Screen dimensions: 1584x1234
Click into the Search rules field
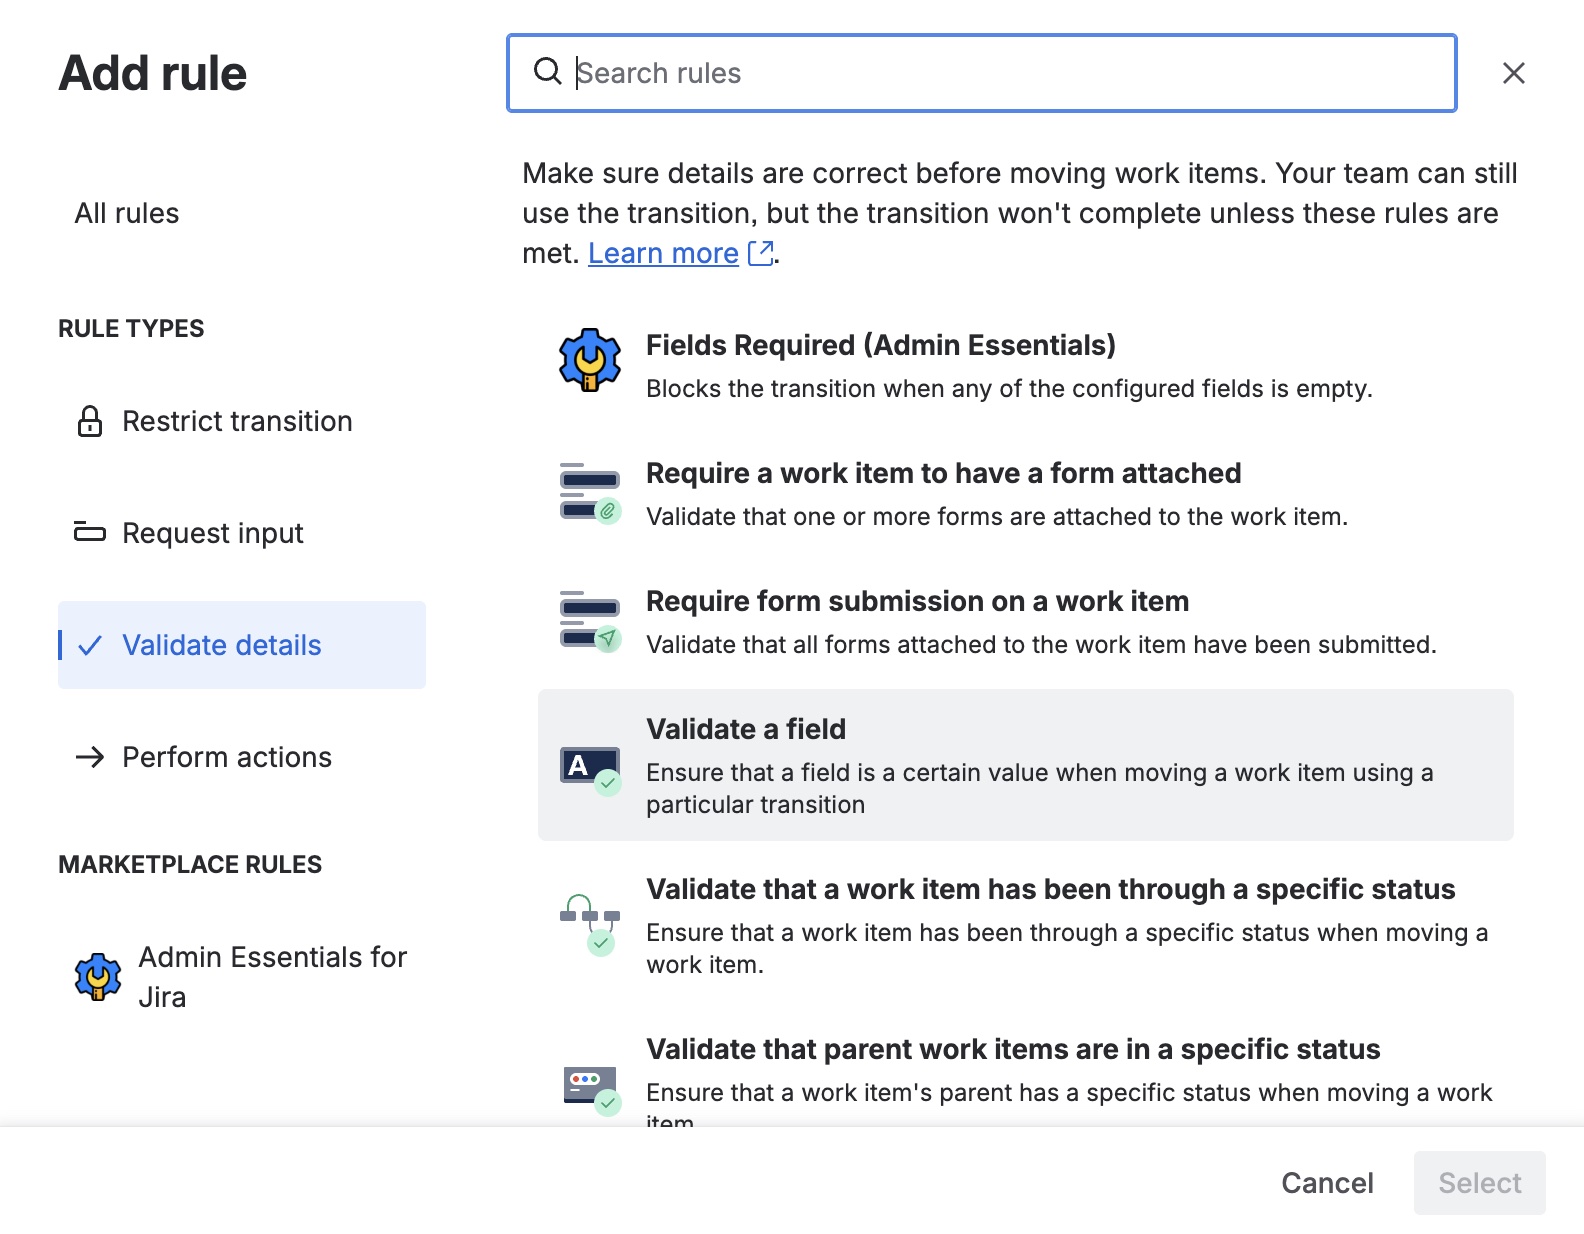(x=981, y=73)
